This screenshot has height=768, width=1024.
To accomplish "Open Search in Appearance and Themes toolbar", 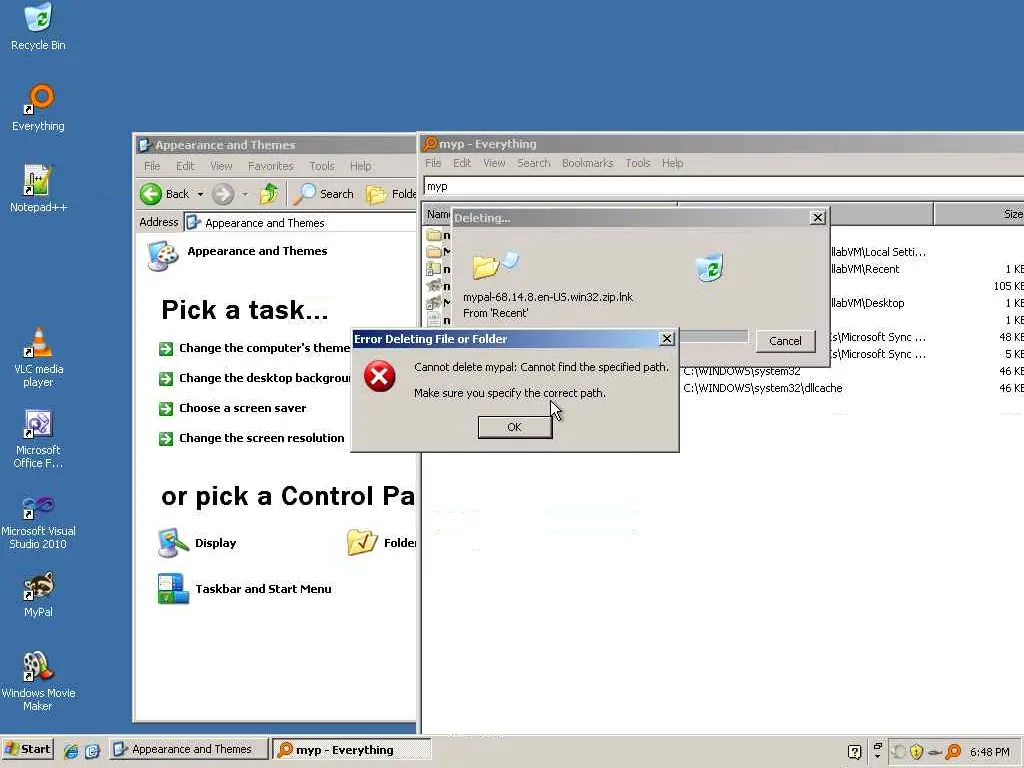I will pos(323,194).
